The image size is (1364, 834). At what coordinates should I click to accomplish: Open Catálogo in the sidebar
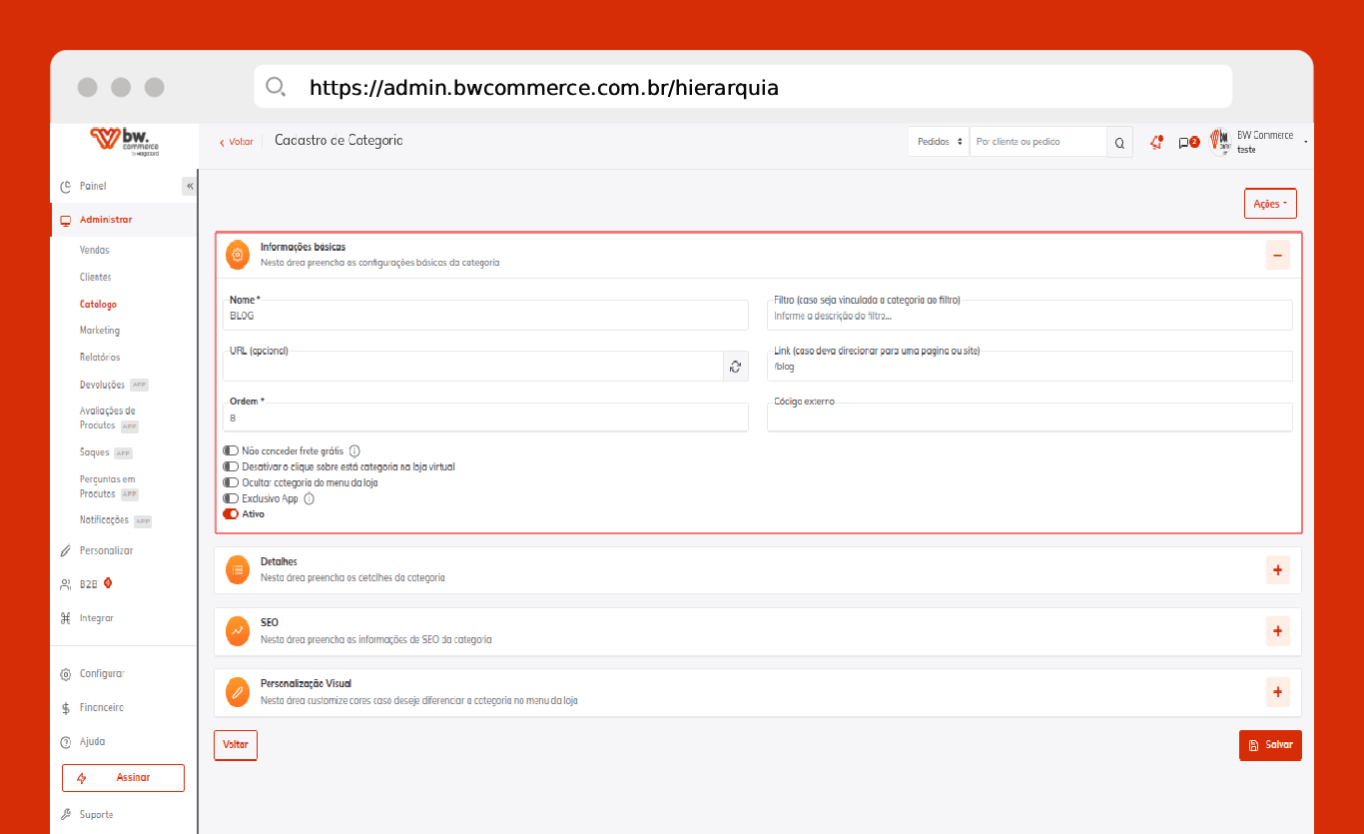(98, 304)
